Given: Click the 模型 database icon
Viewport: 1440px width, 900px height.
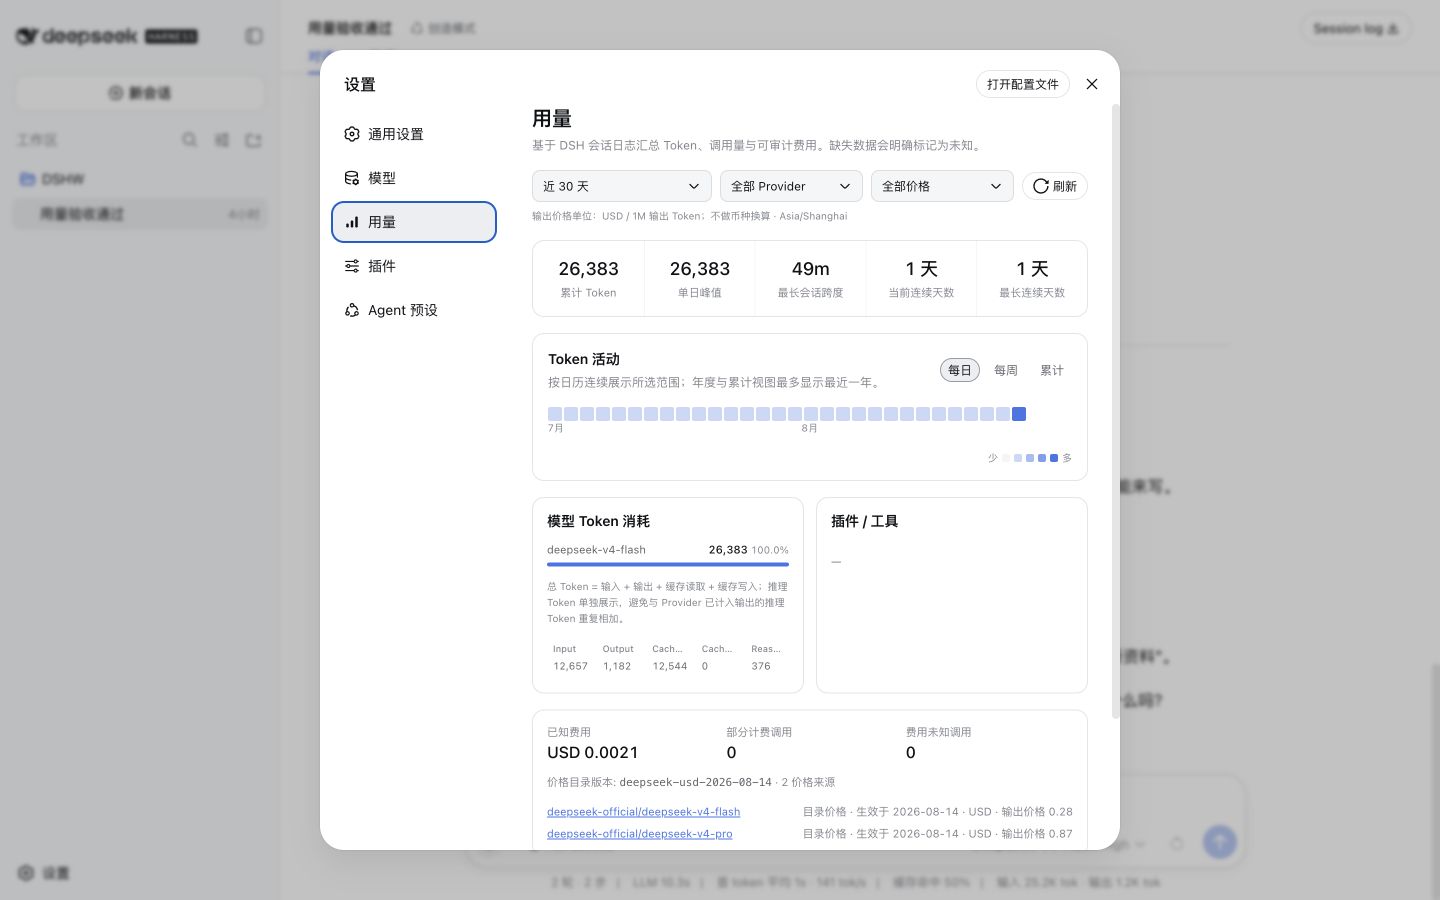Looking at the screenshot, I should (352, 178).
